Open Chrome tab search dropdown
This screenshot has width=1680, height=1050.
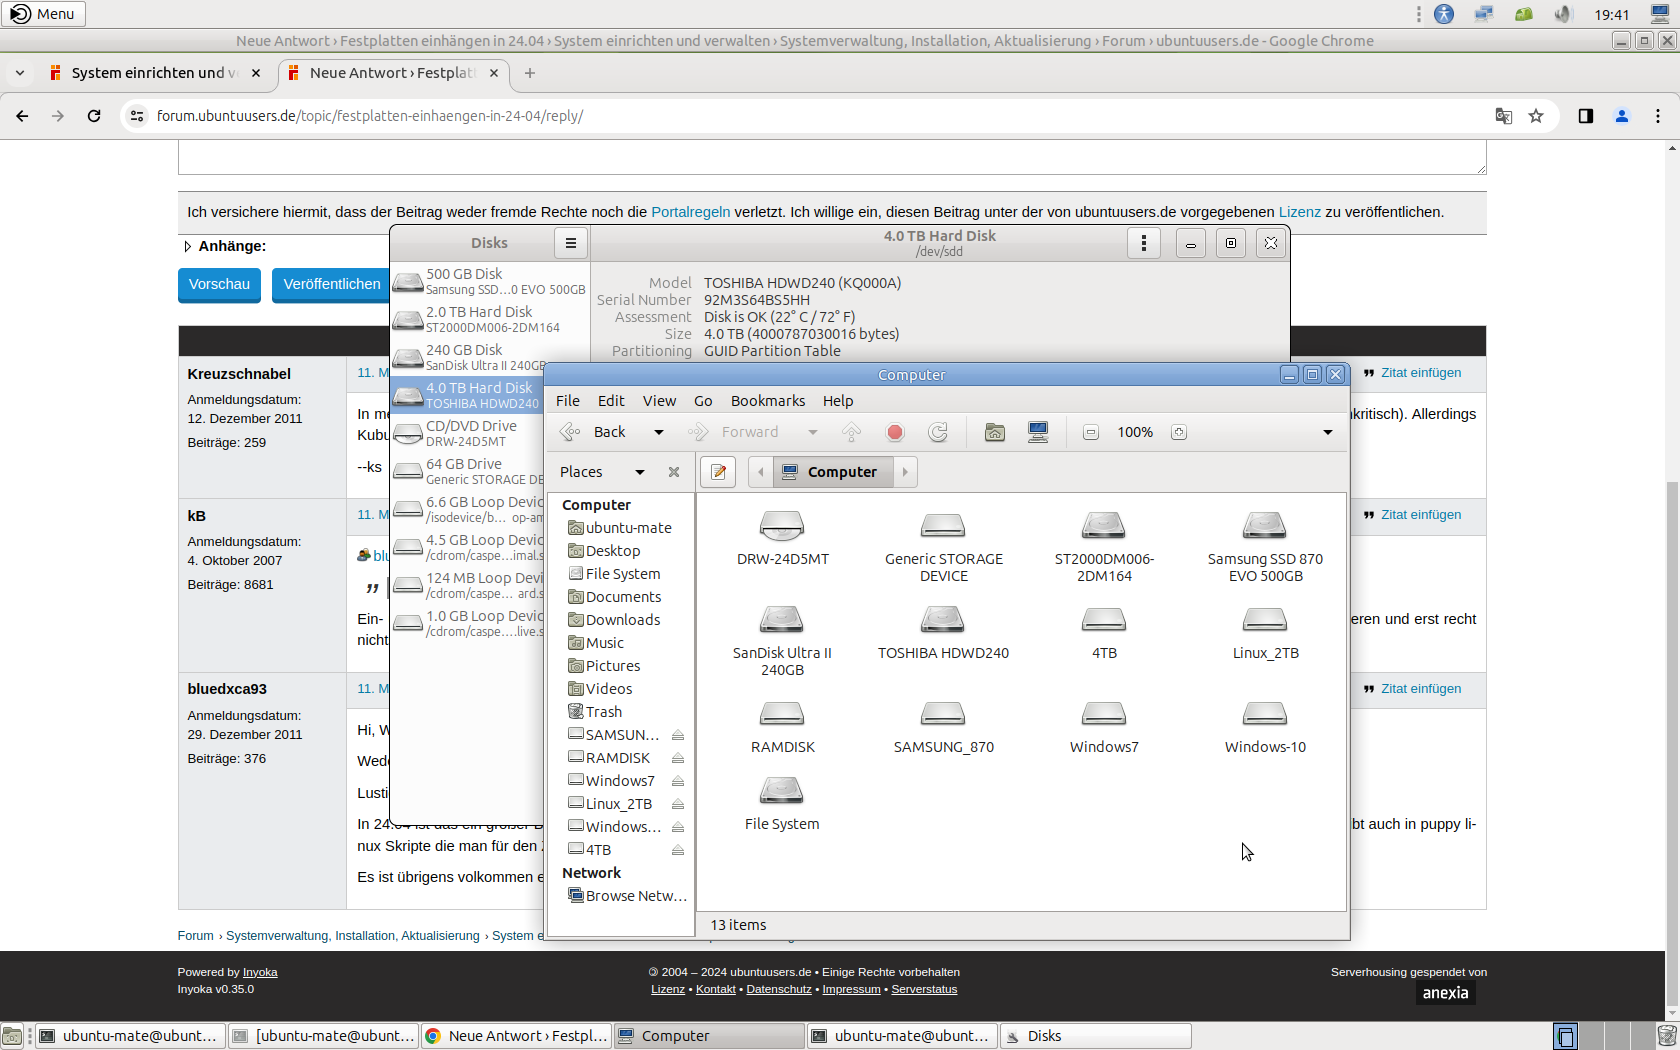[19, 73]
